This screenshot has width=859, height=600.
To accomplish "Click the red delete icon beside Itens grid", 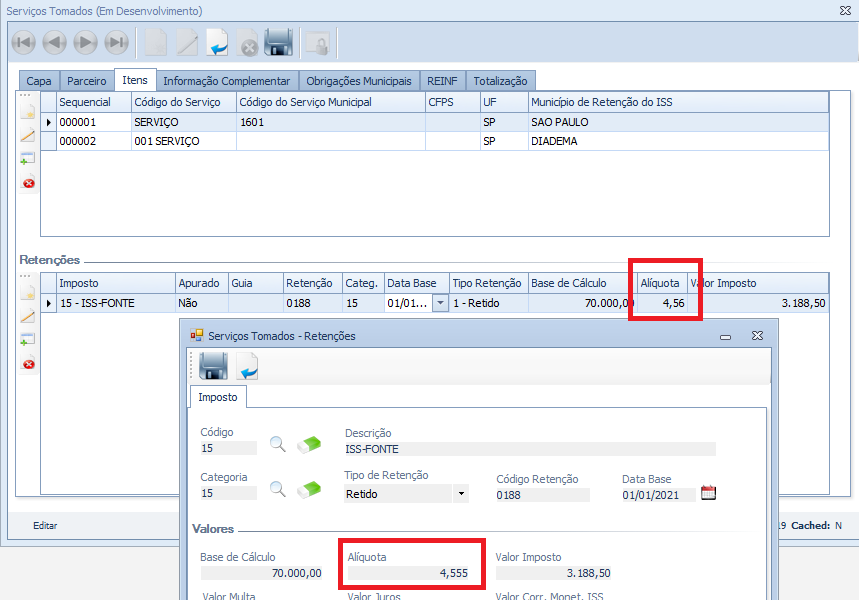I will (28, 183).
